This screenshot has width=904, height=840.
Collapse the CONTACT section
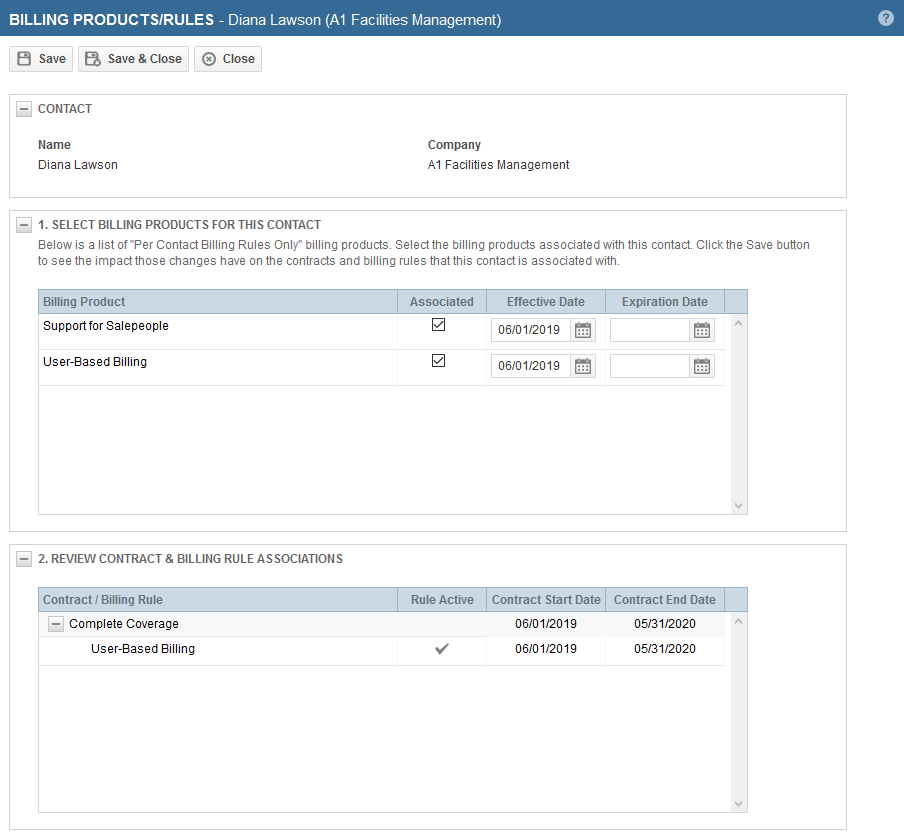(x=23, y=108)
